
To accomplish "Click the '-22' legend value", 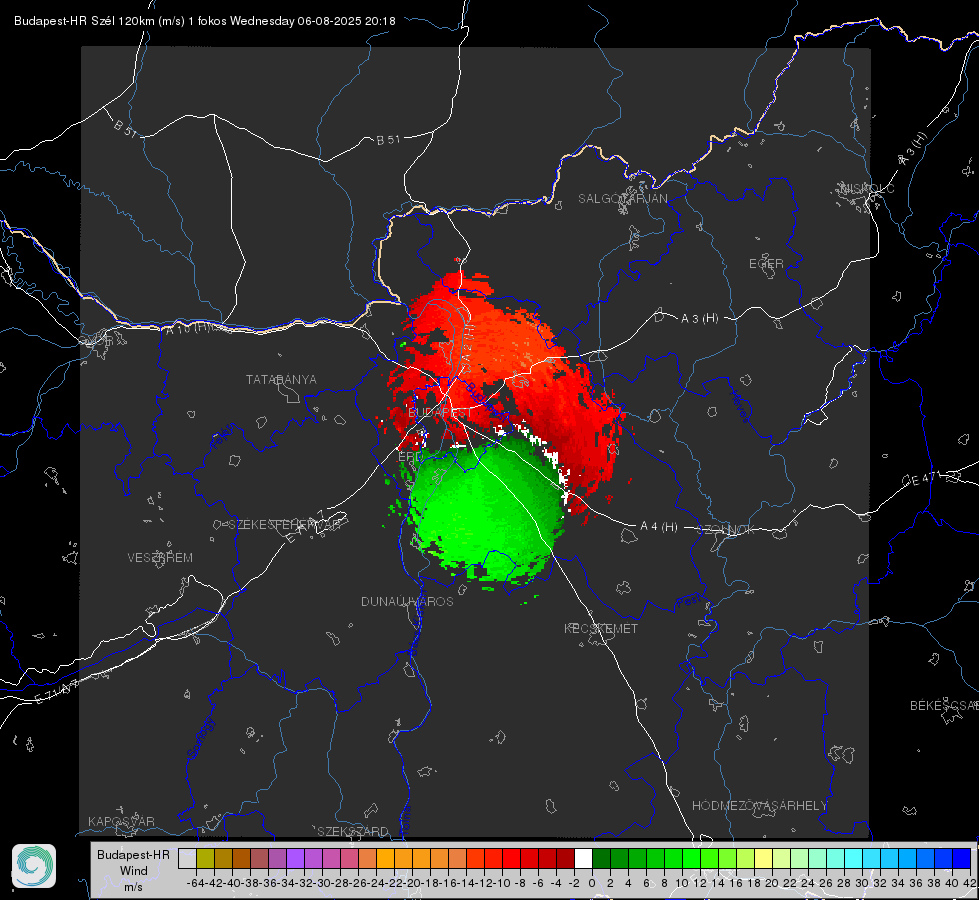I will (x=394, y=883).
